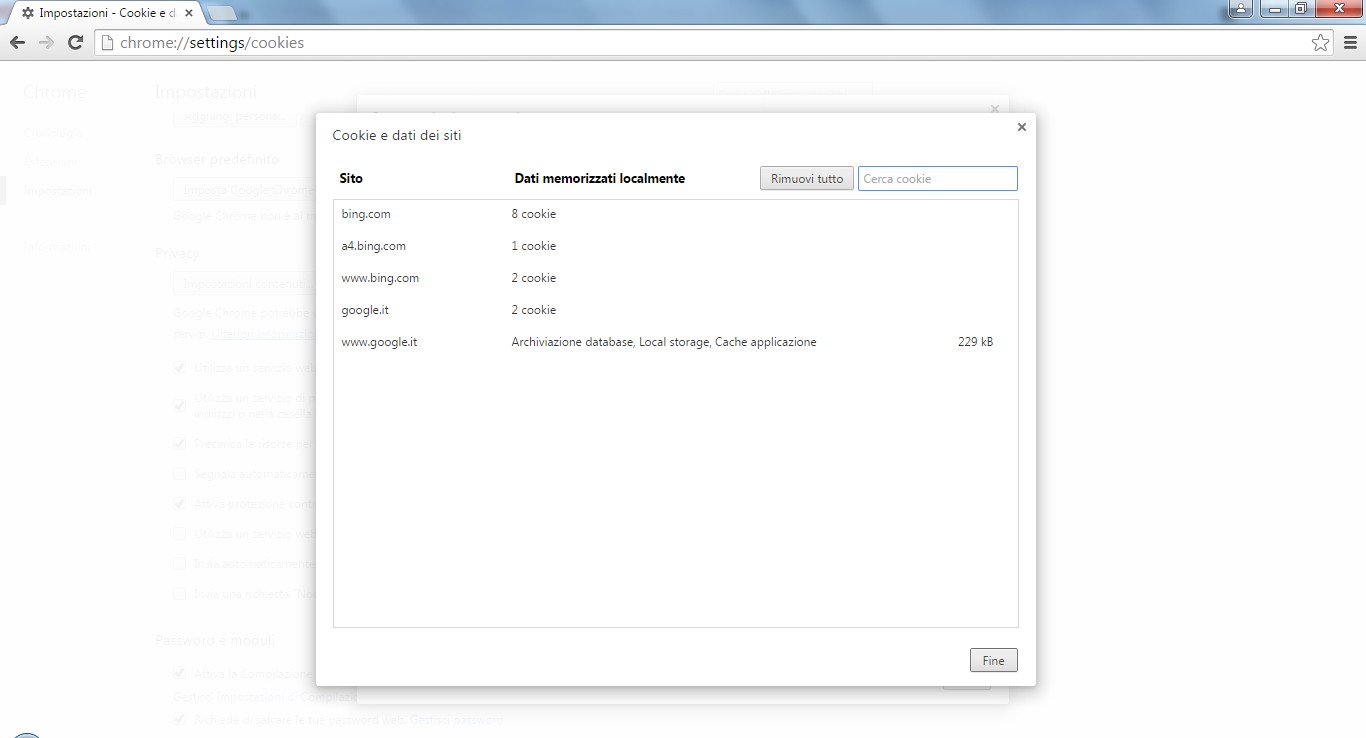Click the forward navigation arrow

point(45,42)
